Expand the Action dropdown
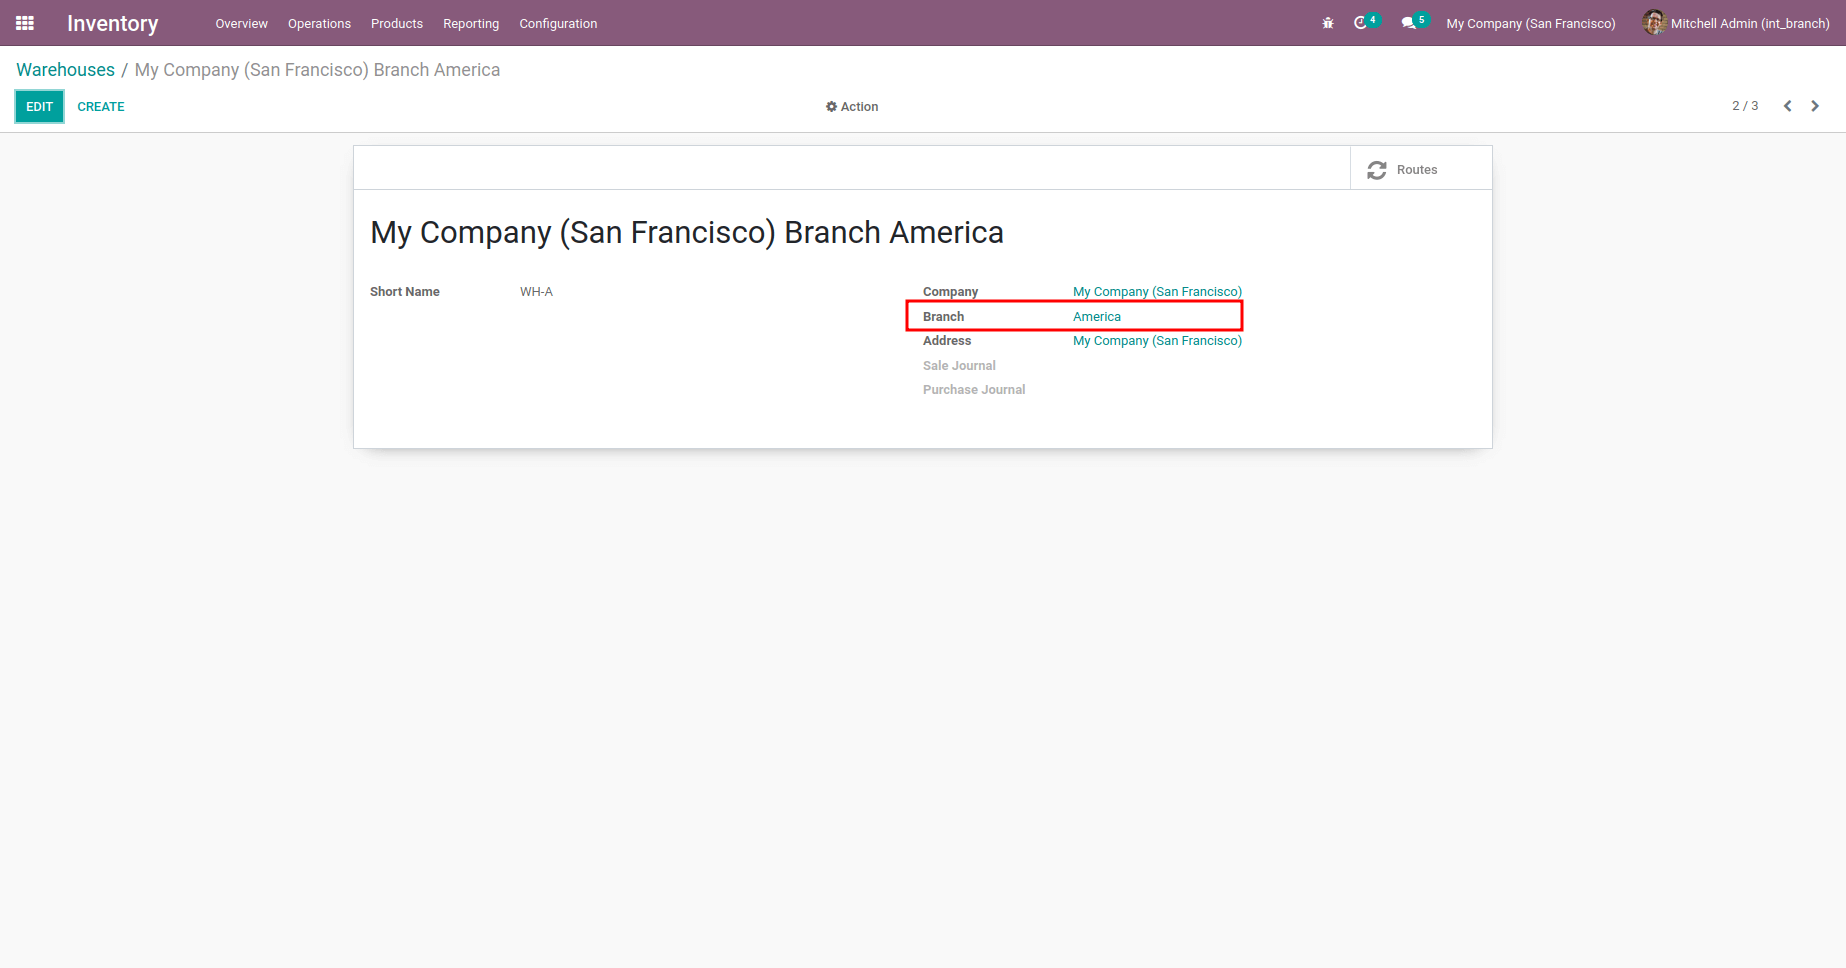 click(x=852, y=107)
